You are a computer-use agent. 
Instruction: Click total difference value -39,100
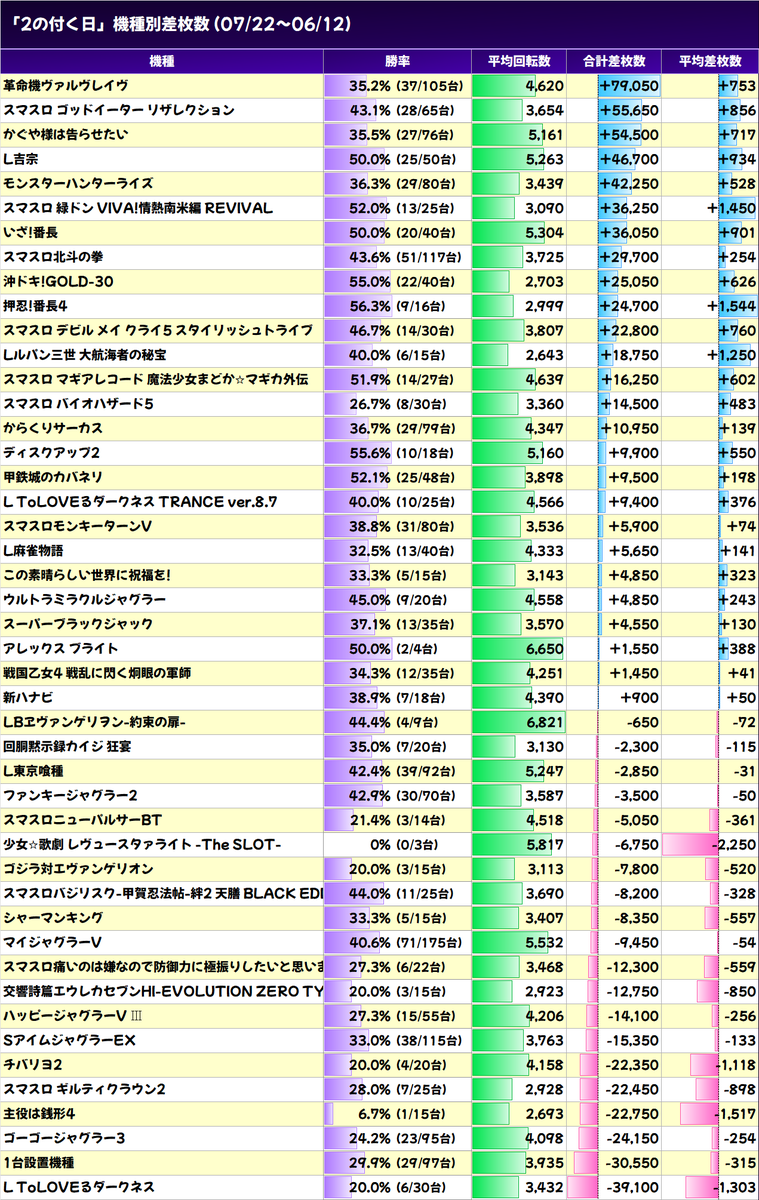click(x=631, y=1188)
